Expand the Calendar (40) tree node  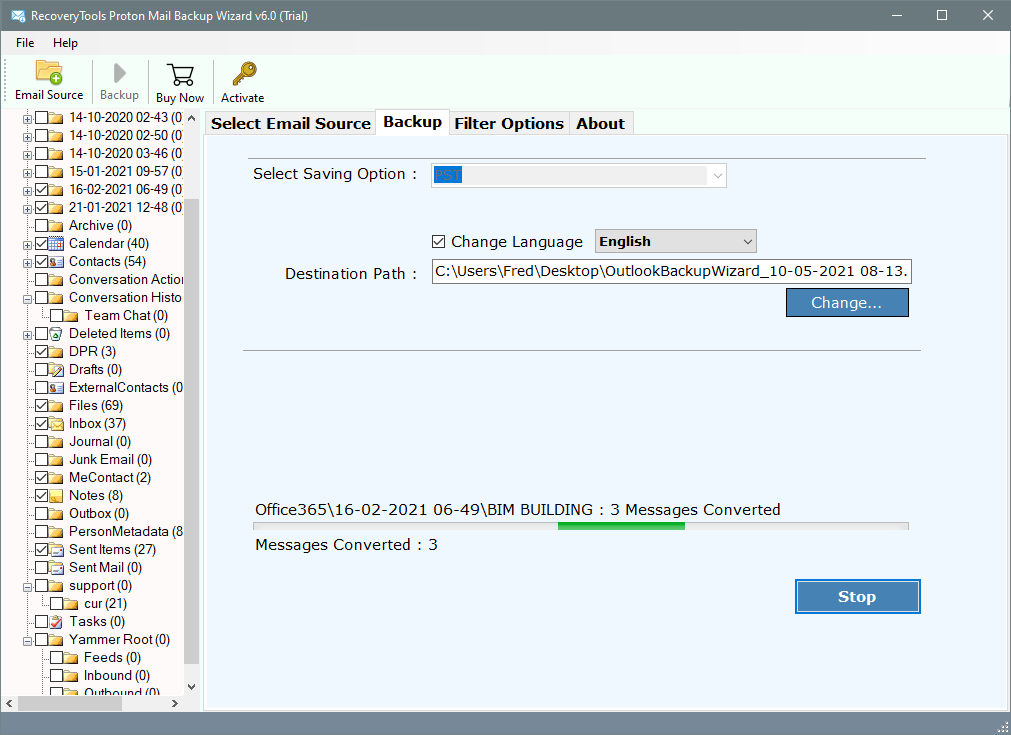pos(27,245)
